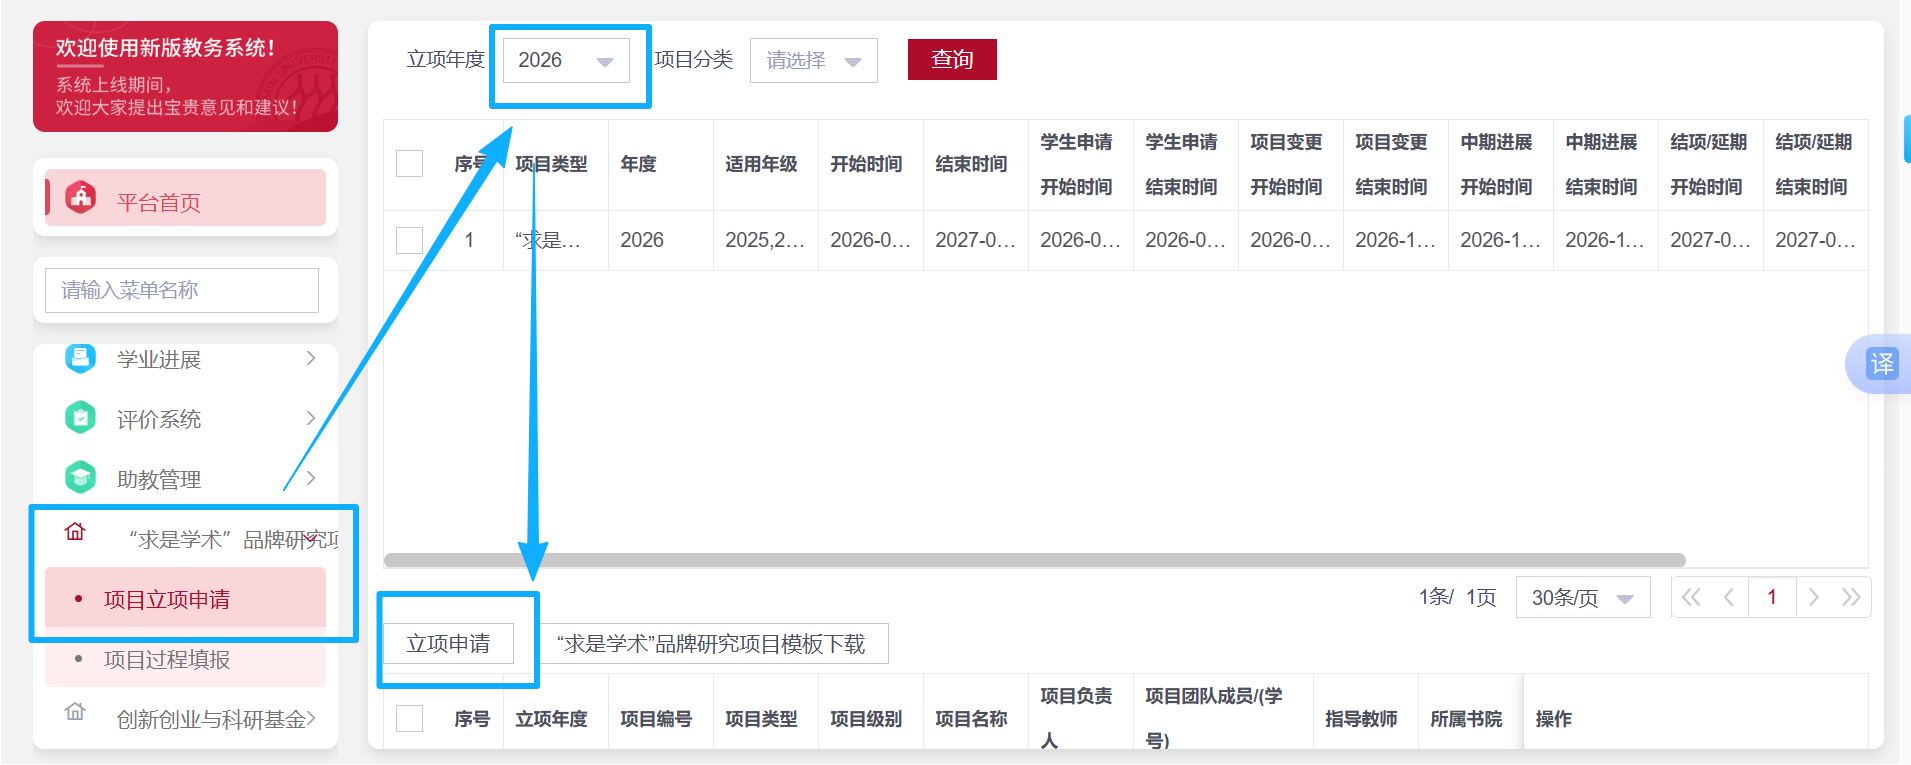Select 项目过程填报 in sidebar menu
The width and height of the screenshot is (1911, 765).
tap(167, 659)
